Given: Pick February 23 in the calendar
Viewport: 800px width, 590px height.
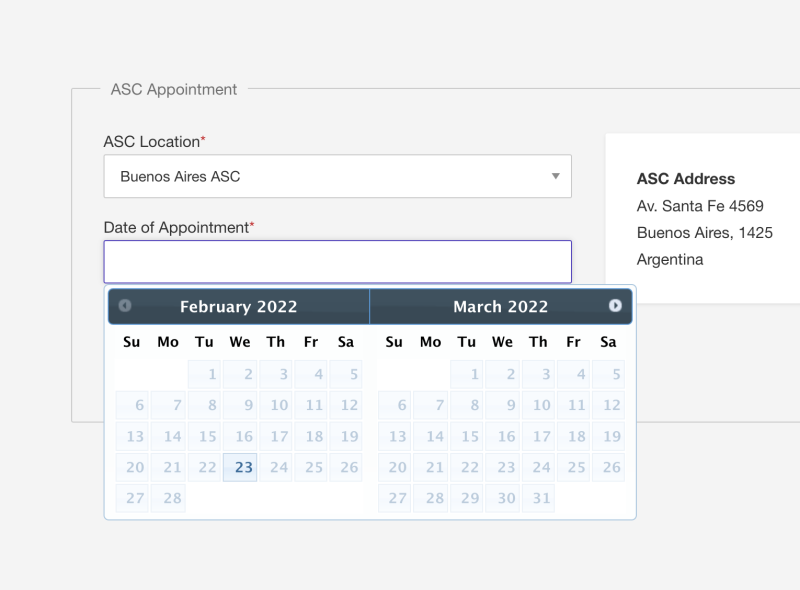Looking at the screenshot, I should (240, 467).
